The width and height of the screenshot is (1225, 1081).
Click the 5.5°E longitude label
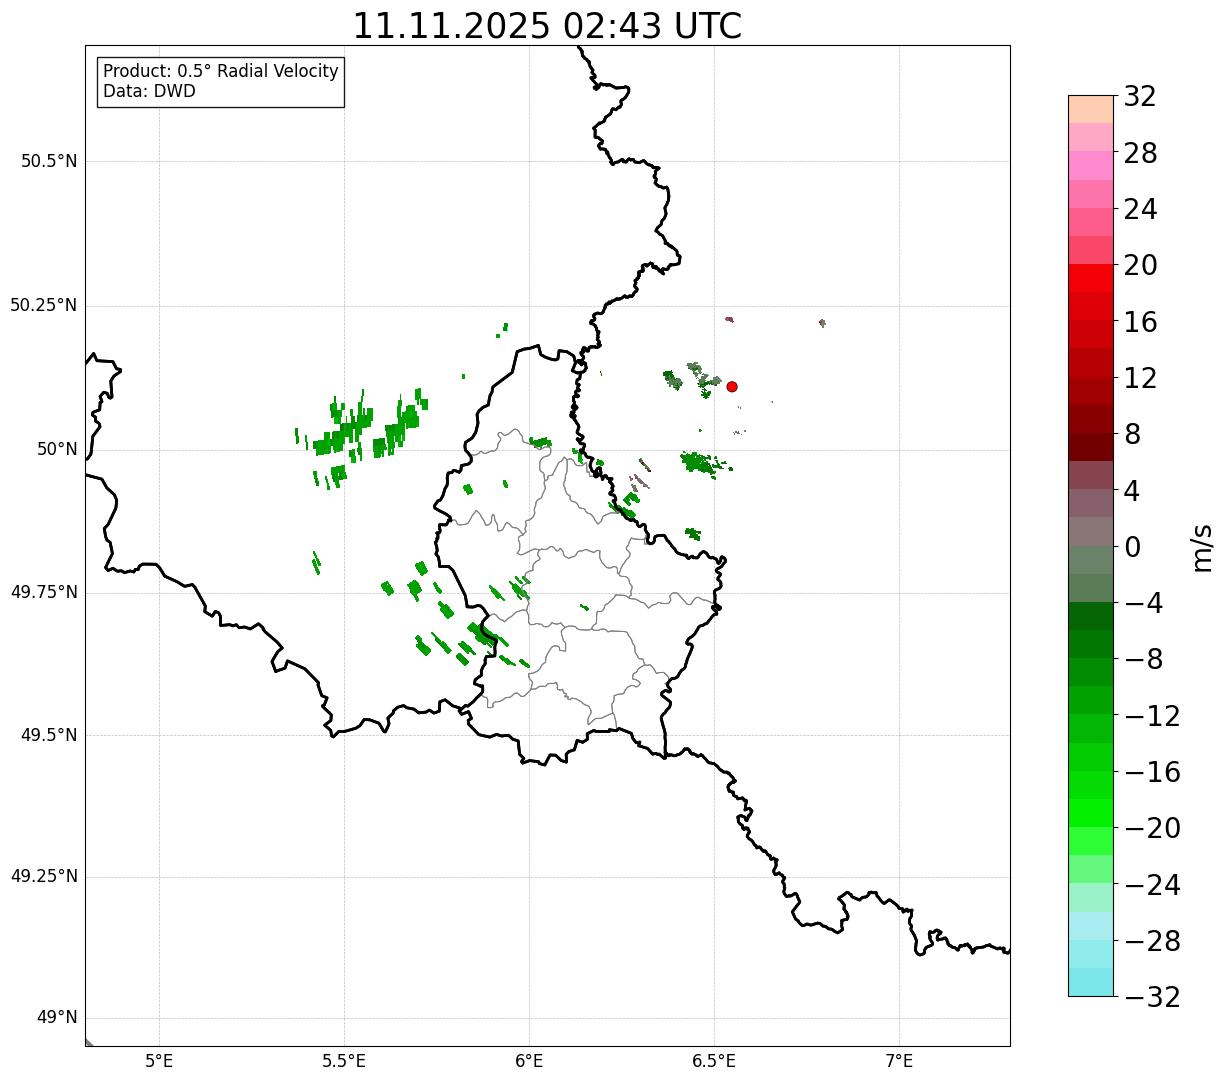coord(344,1061)
